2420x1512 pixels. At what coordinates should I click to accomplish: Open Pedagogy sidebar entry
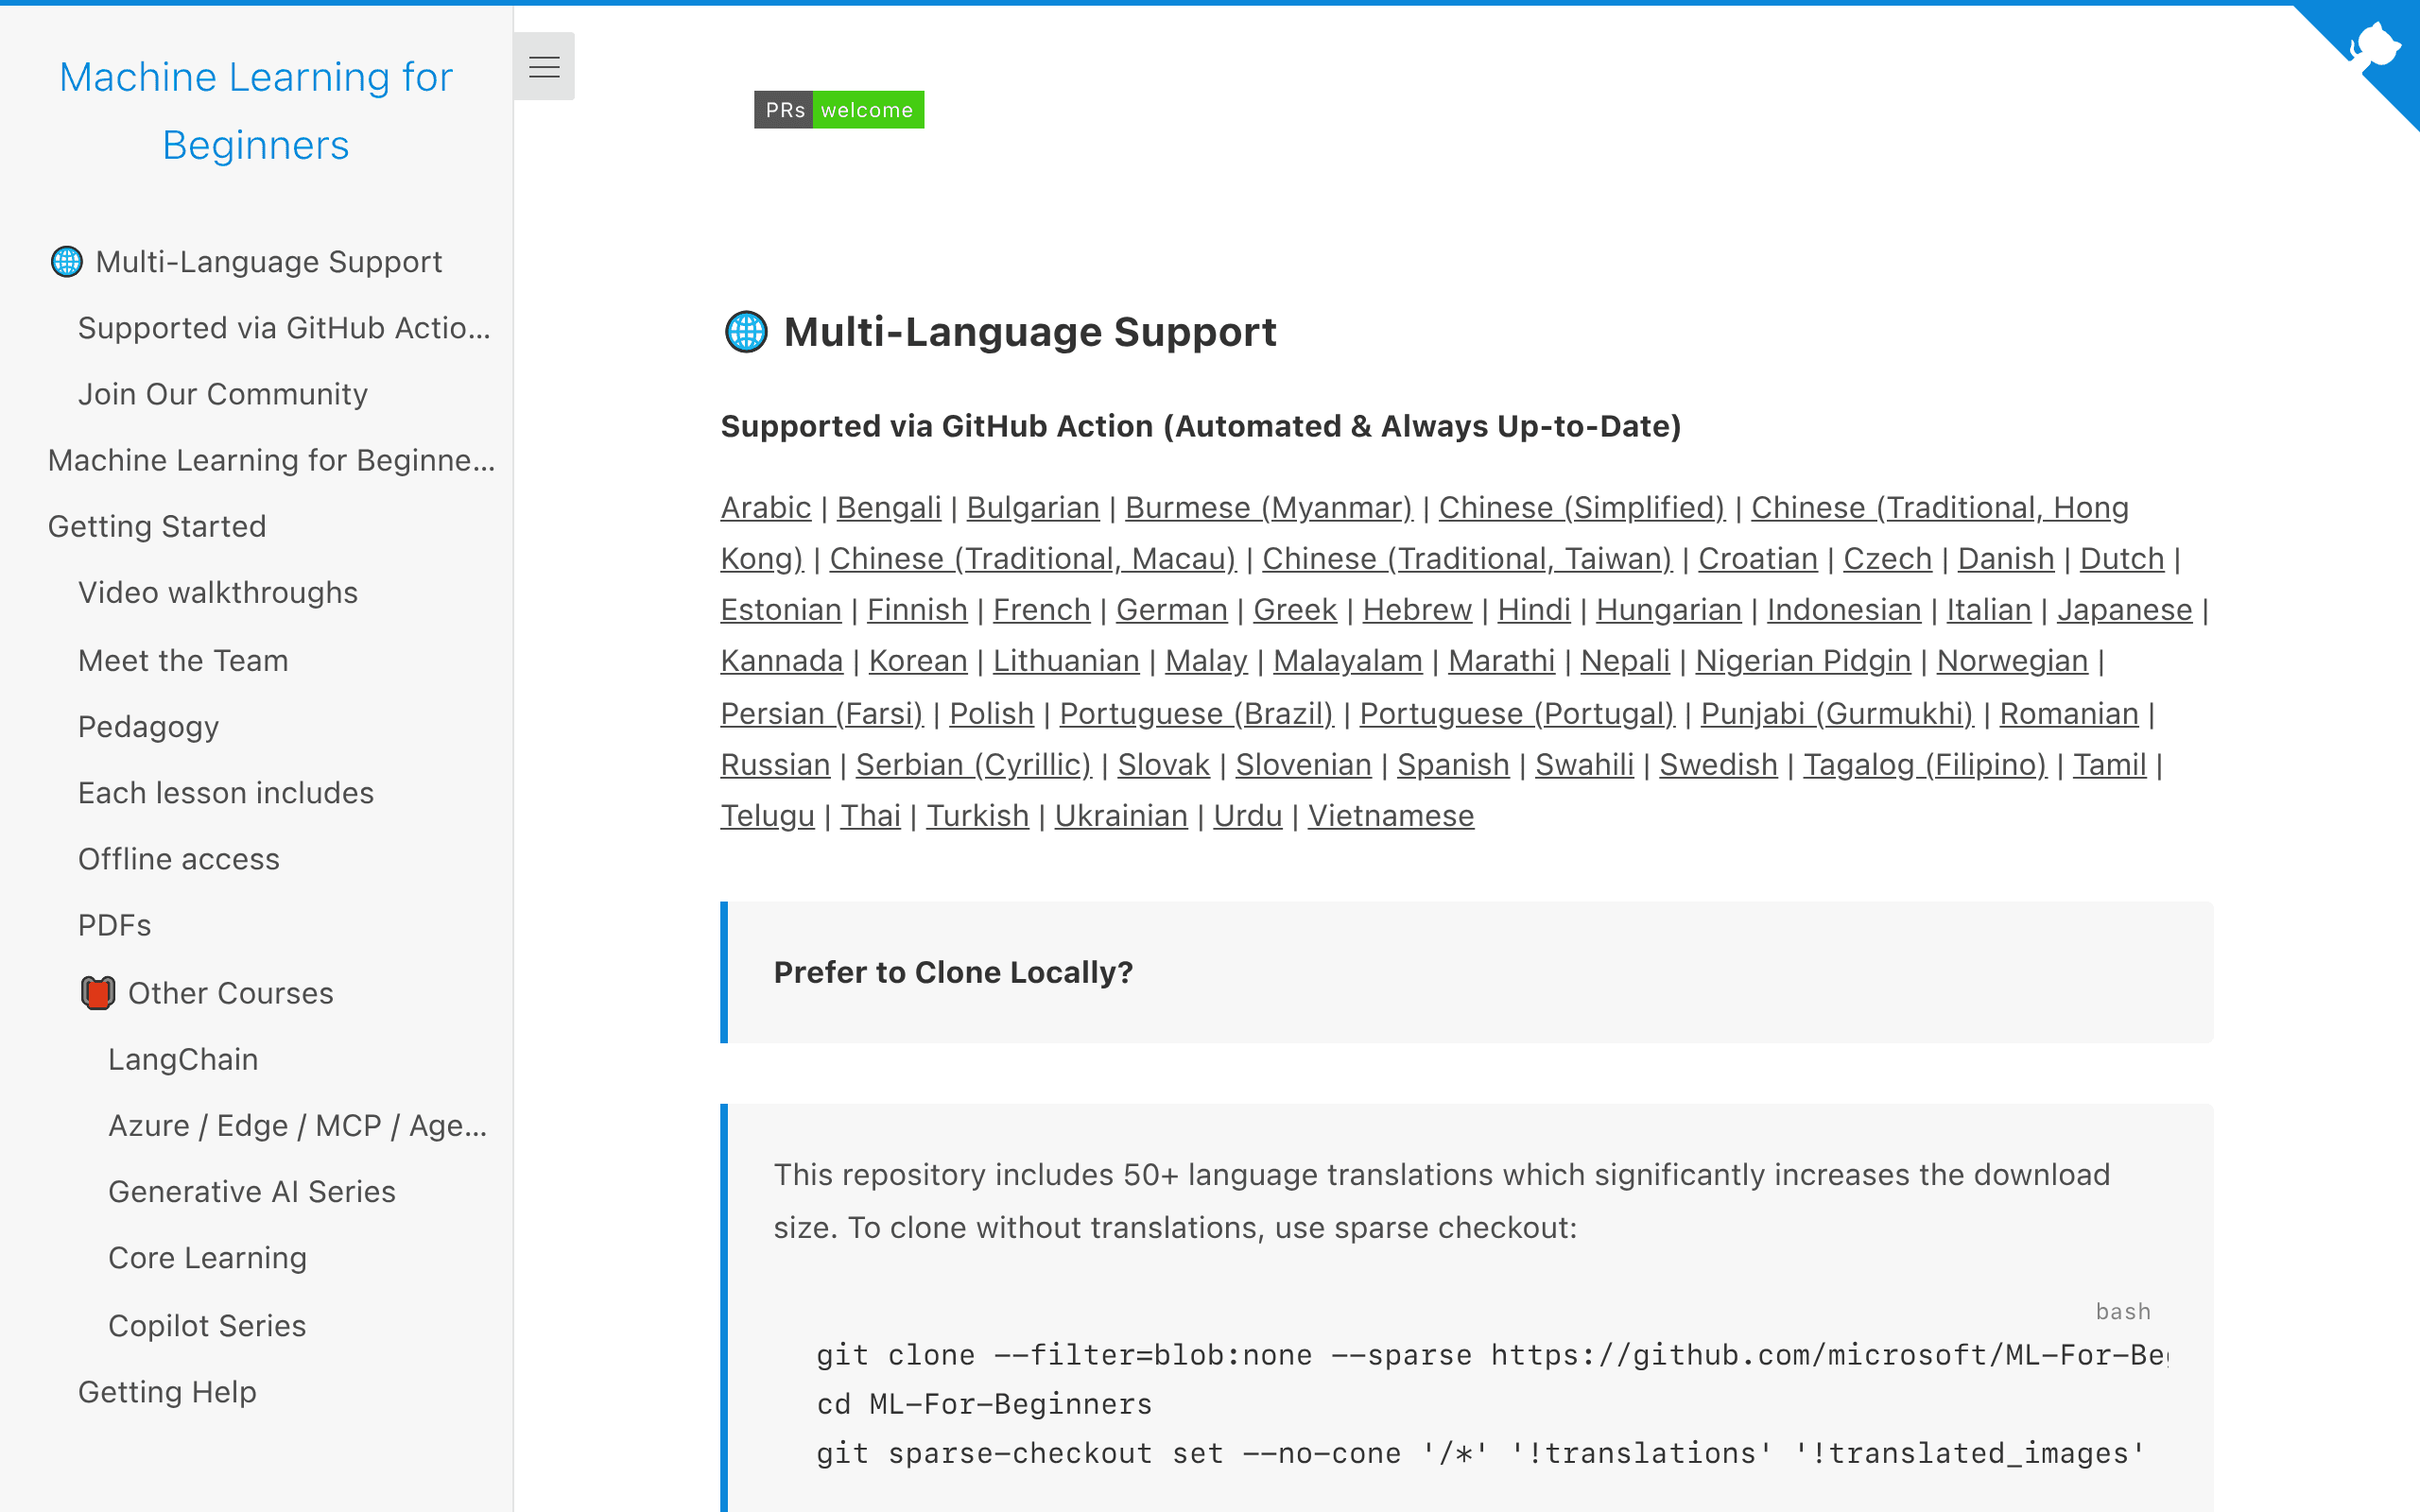pyautogui.click(x=148, y=726)
